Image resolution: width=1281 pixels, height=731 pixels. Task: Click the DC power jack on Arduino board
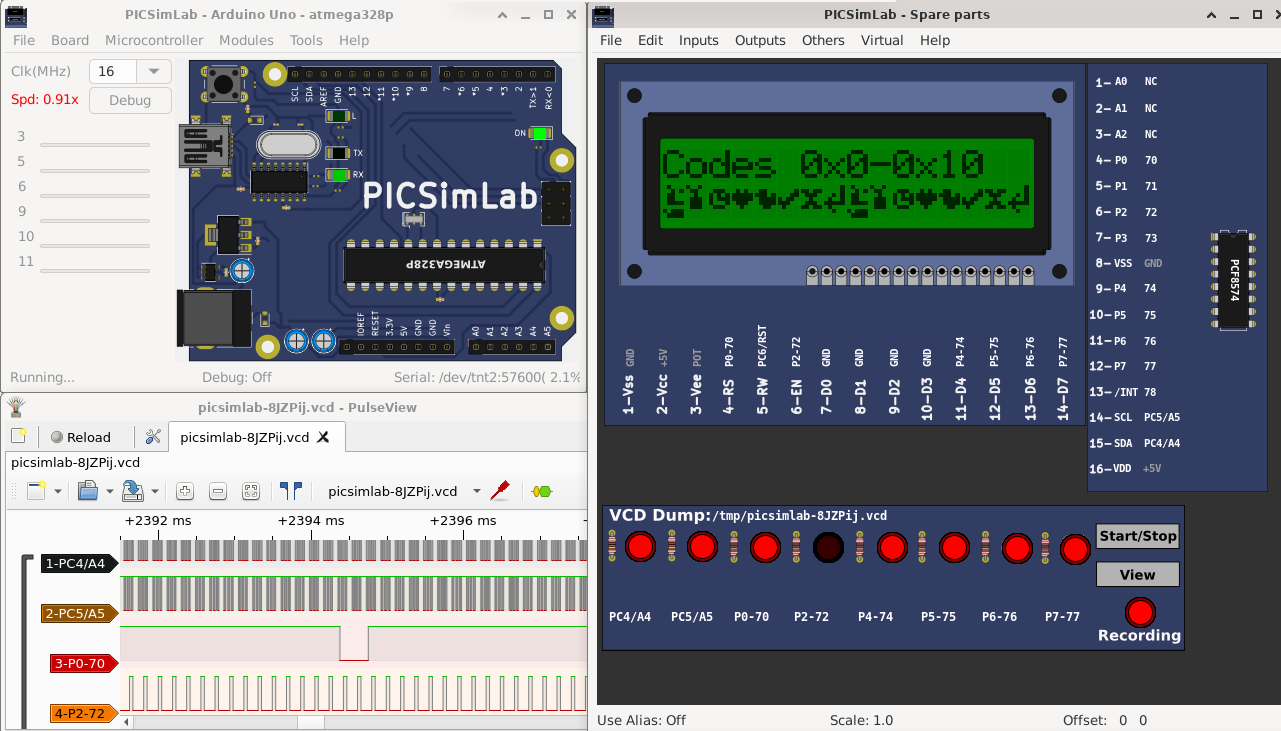214,319
